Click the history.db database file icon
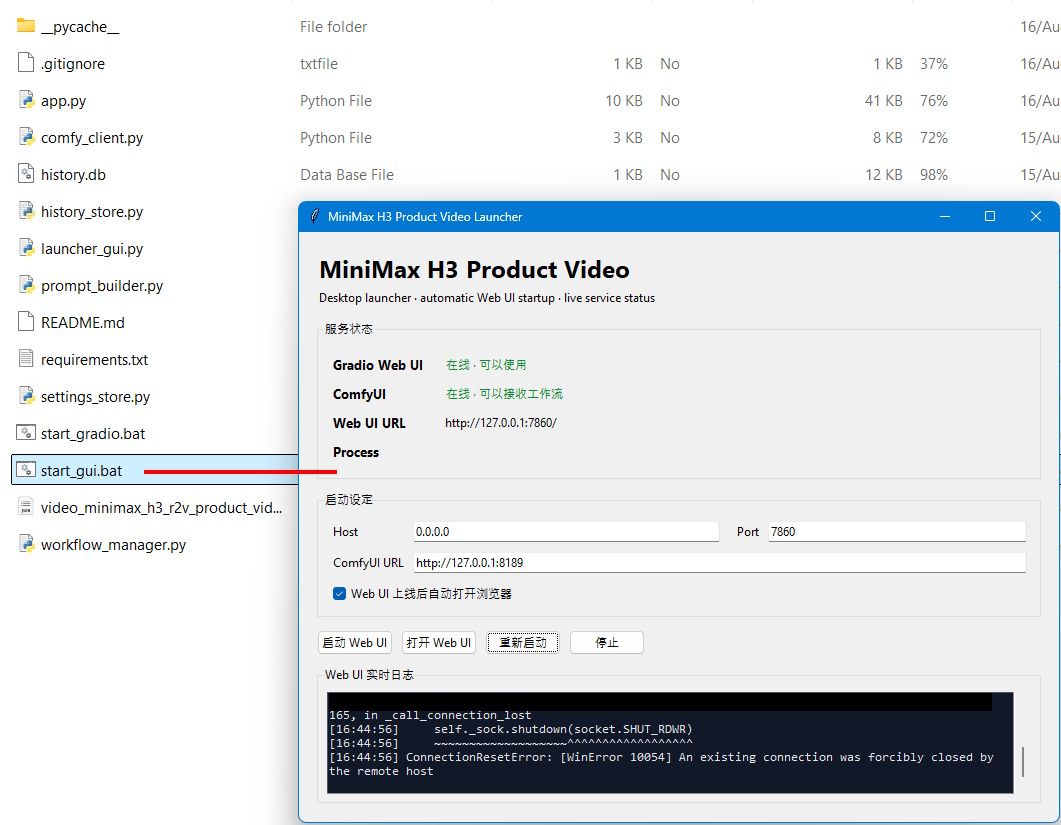The width and height of the screenshot is (1061, 825). [x=26, y=173]
